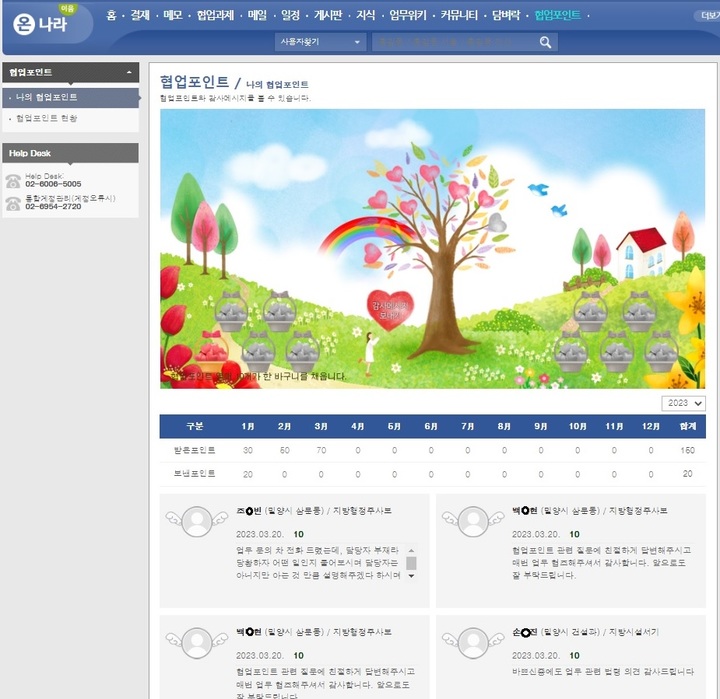Collapse the 협업포인트 sidebar section
The image size is (720, 699).
point(128,73)
